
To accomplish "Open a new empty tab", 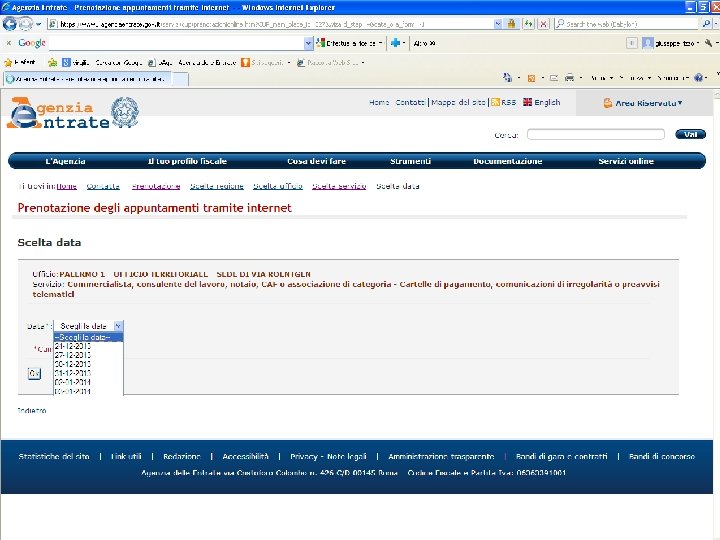I will click(x=182, y=79).
